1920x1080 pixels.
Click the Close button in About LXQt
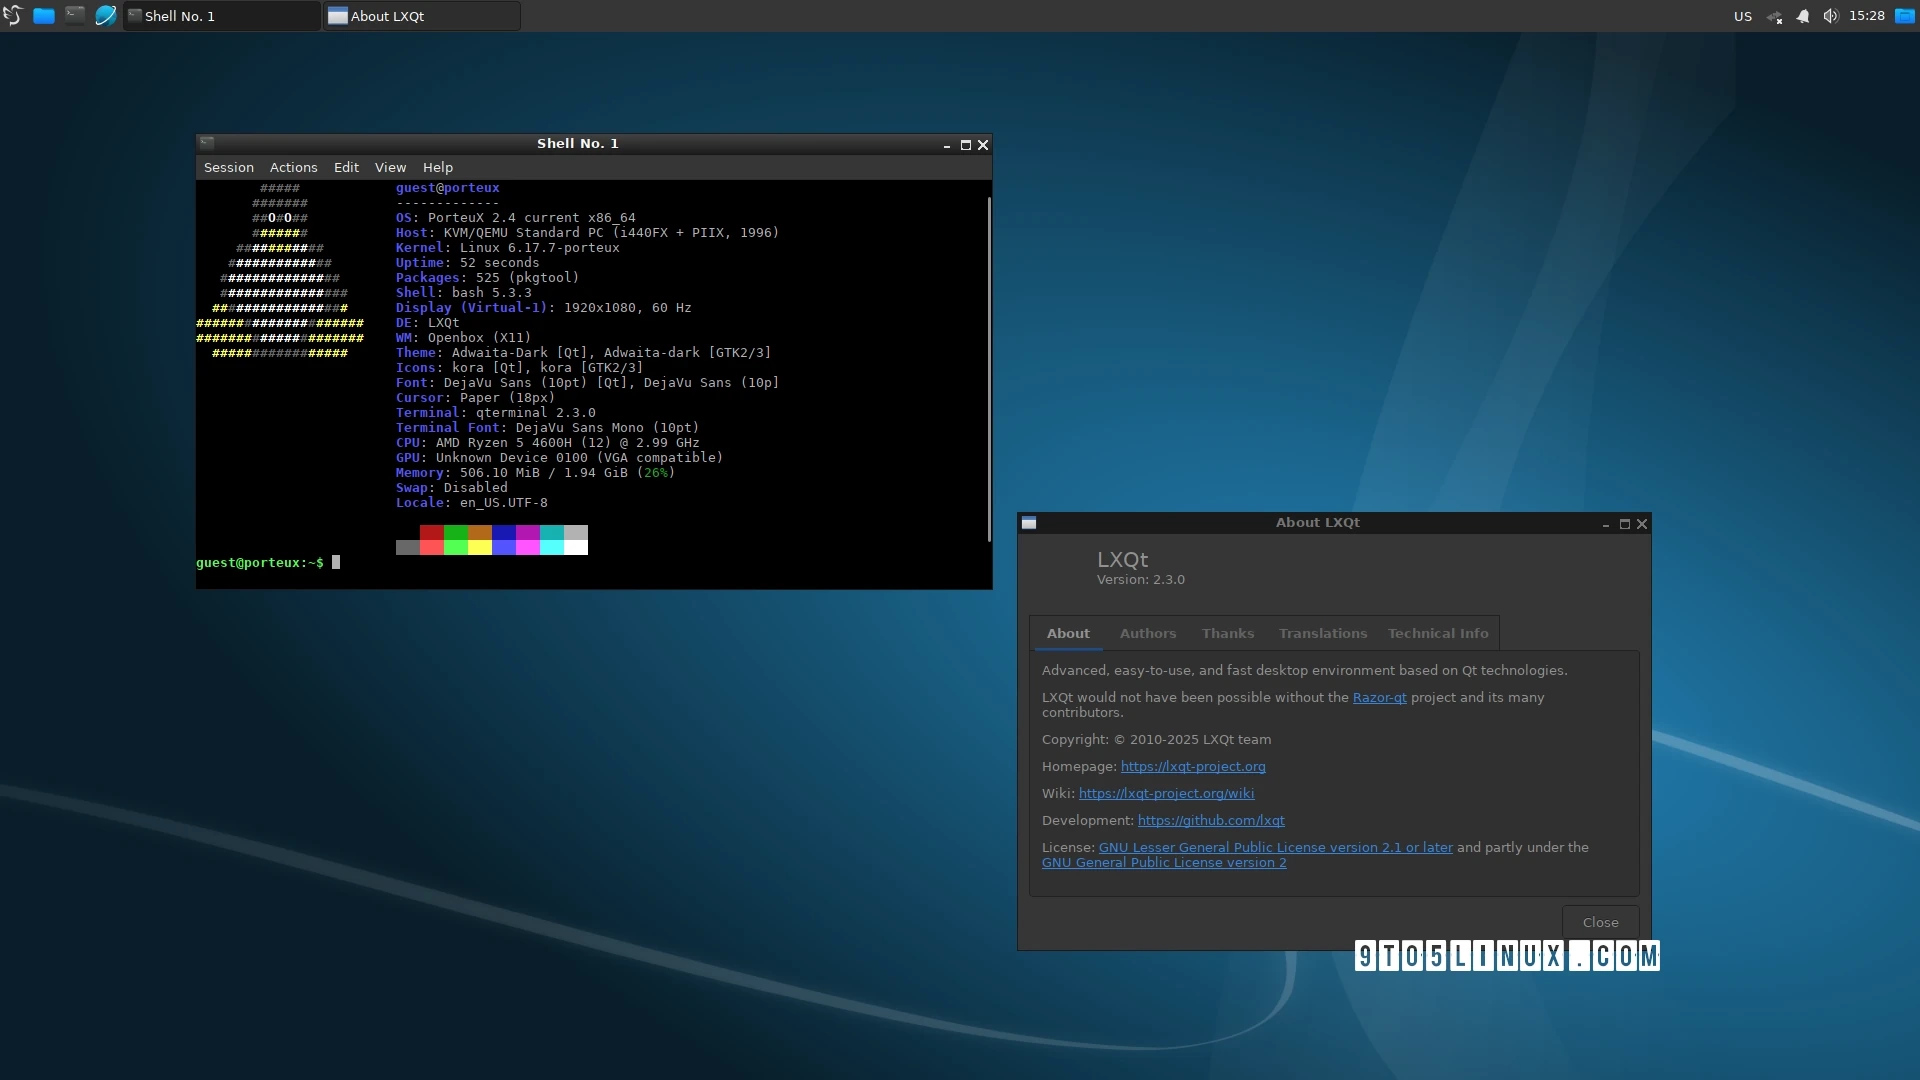click(x=1600, y=922)
